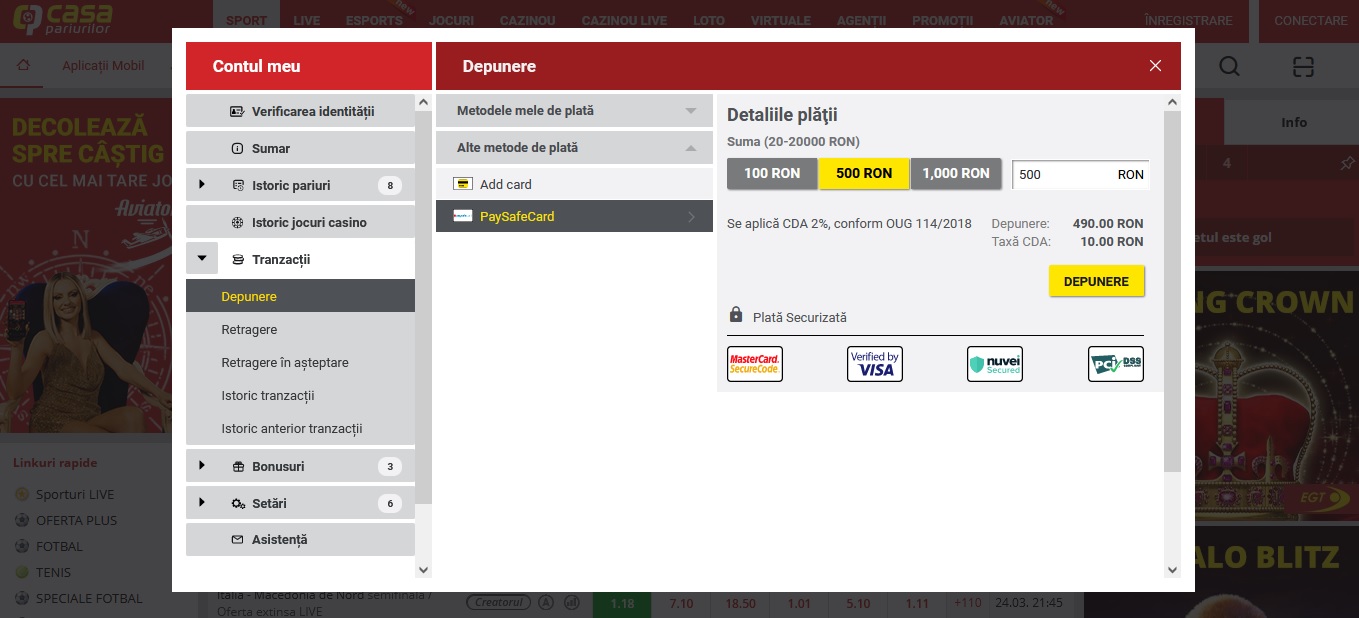This screenshot has width=1359, height=618.
Task: Click the Add card payment method
Action: (x=574, y=184)
